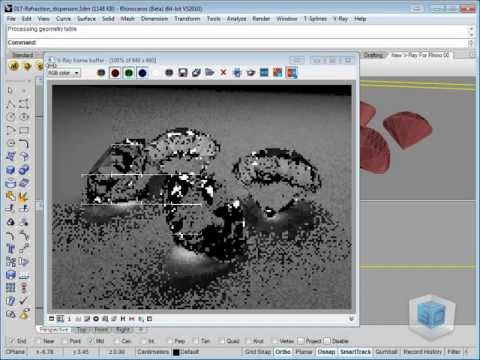Click the CPlane label in status bar
Viewport: 480px width, 360px height.
[x=15, y=352]
